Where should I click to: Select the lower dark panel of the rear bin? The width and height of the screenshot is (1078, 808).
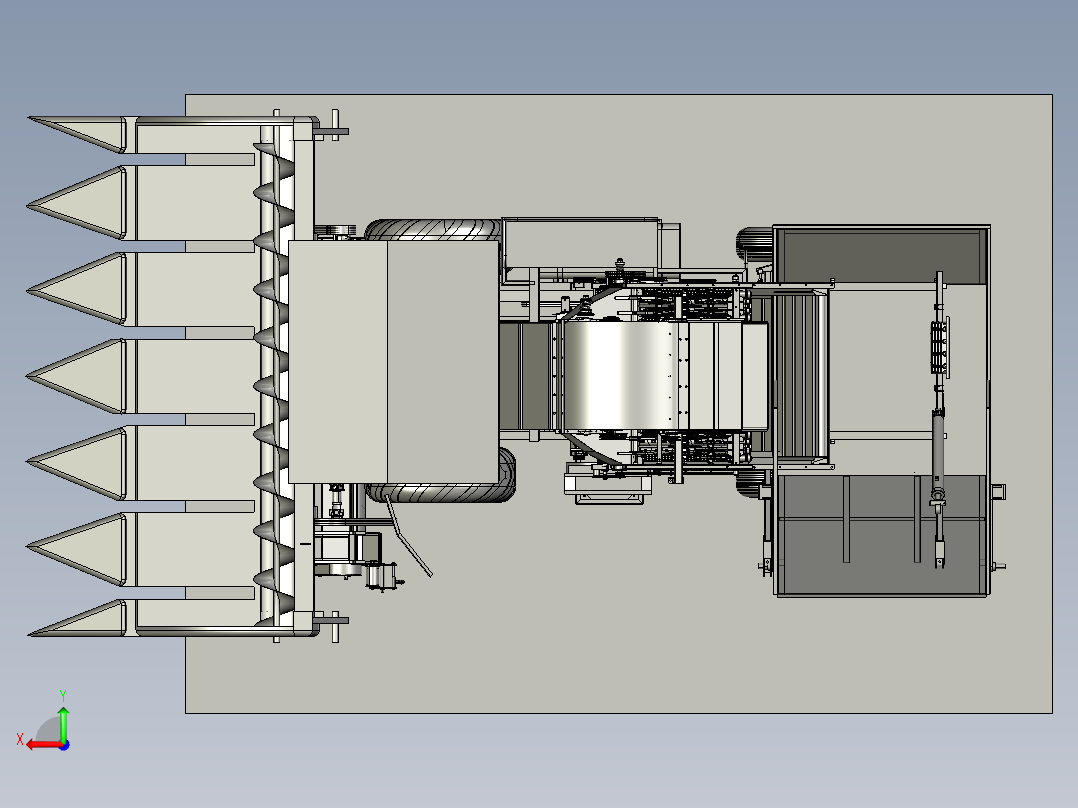tap(881, 534)
